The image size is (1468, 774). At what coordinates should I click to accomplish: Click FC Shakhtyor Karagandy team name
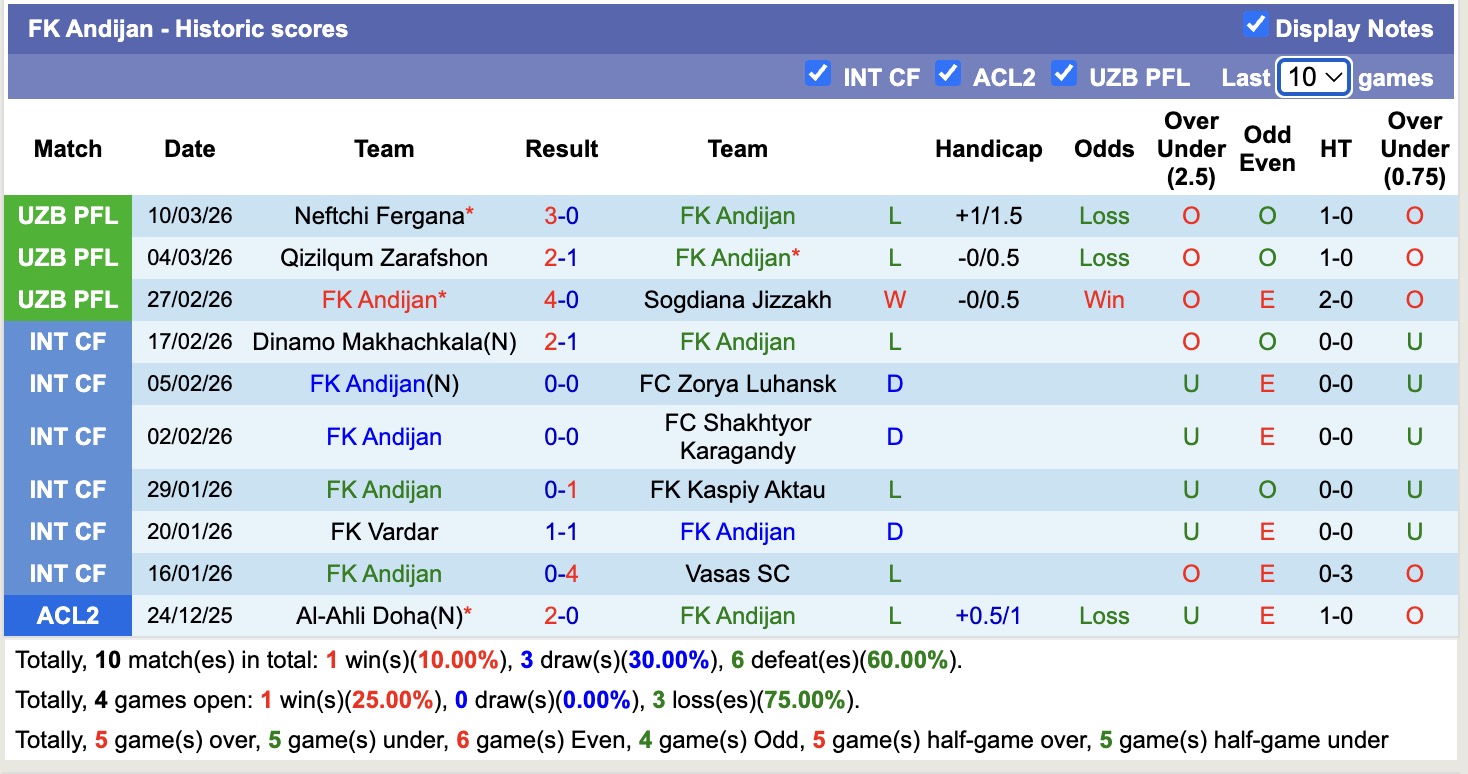(737, 437)
